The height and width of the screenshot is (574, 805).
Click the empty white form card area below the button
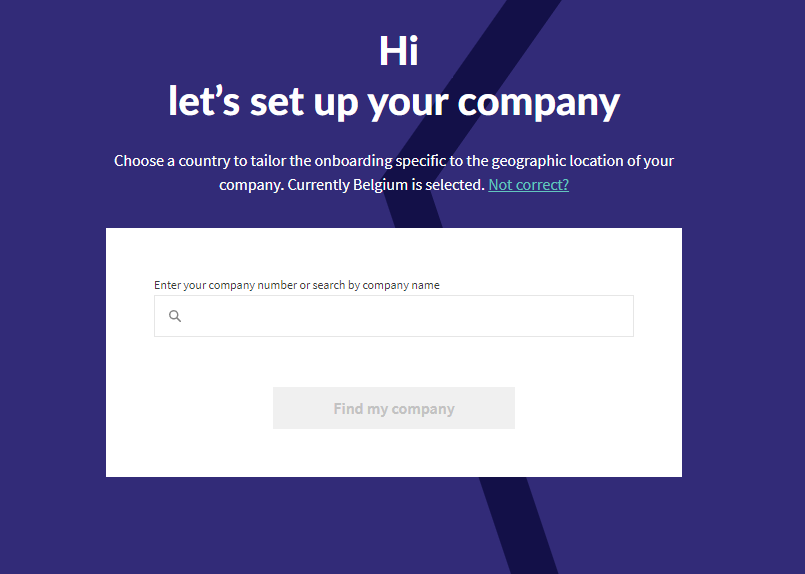click(x=394, y=453)
